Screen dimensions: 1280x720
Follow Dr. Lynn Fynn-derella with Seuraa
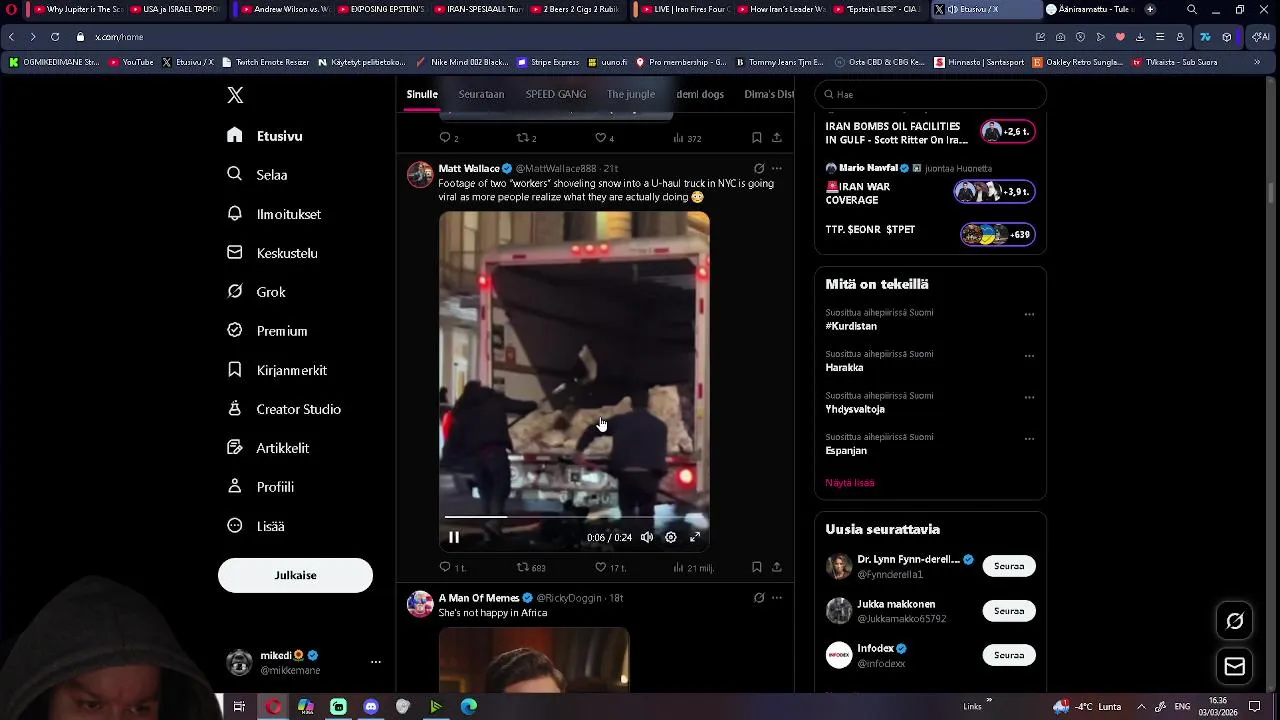(x=1009, y=566)
